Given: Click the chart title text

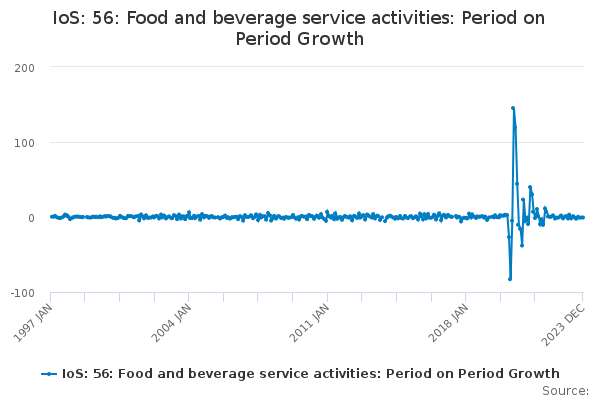Looking at the screenshot, I should (299, 28).
